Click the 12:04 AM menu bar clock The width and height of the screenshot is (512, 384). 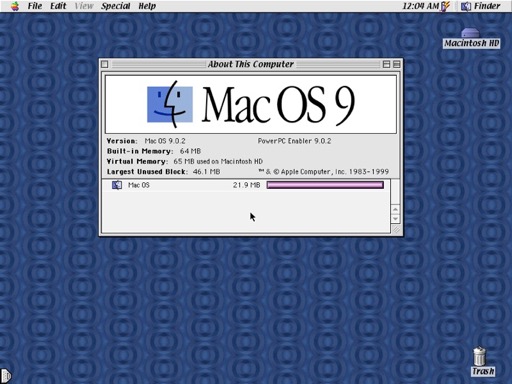coord(421,6)
